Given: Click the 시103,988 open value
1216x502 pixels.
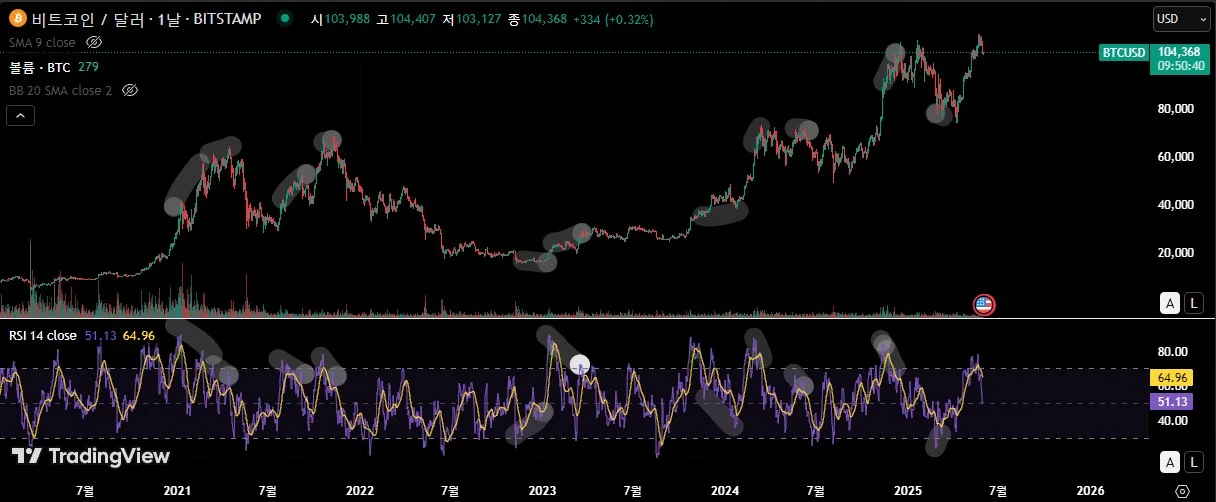Looking at the screenshot, I should [340, 19].
